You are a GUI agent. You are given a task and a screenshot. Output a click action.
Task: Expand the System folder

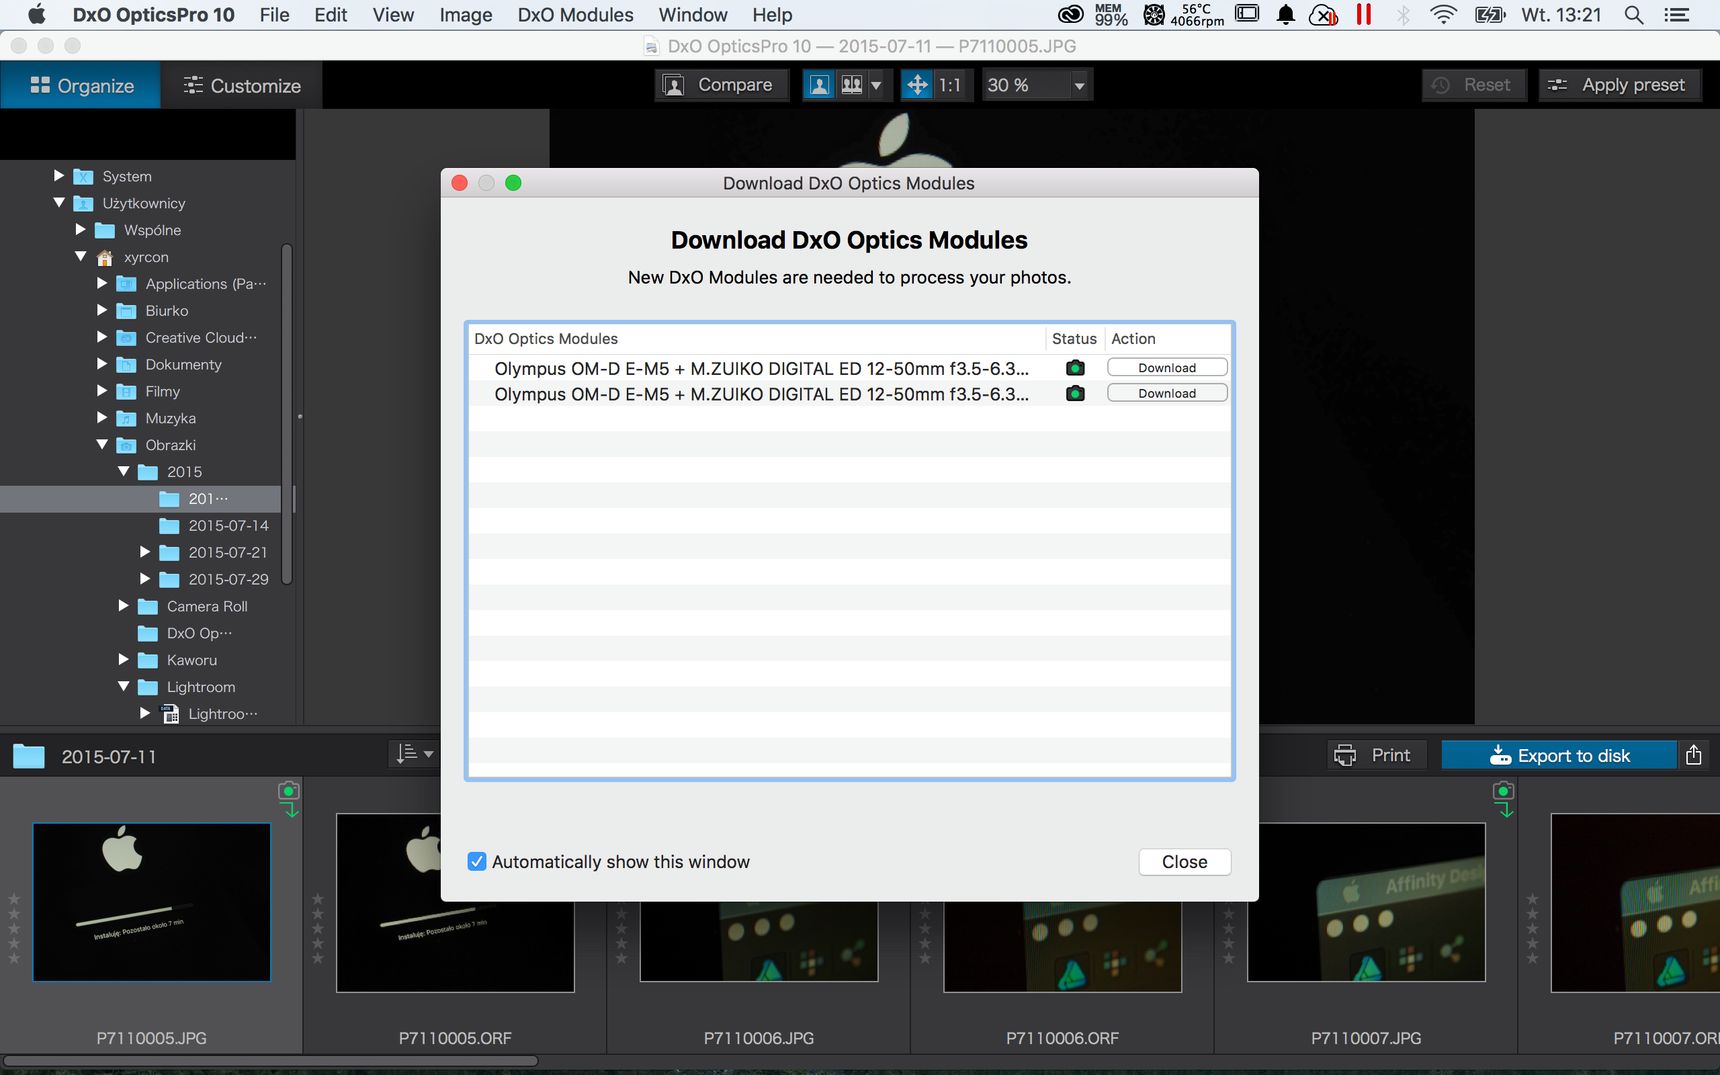[59, 176]
